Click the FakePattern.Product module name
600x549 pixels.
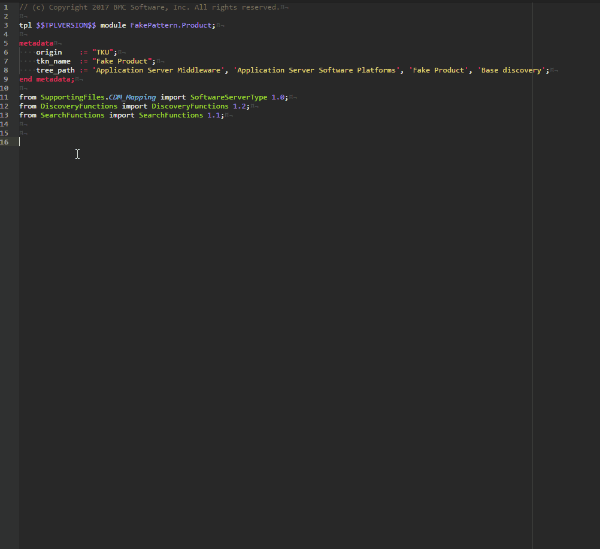pyautogui.click(x=171, y=25)
